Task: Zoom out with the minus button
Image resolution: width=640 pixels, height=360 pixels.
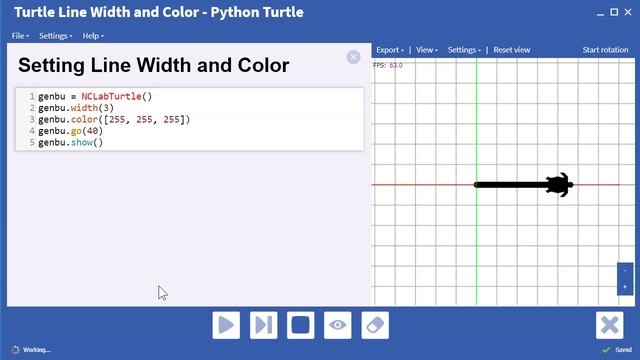Action: (x=625, y=271)
